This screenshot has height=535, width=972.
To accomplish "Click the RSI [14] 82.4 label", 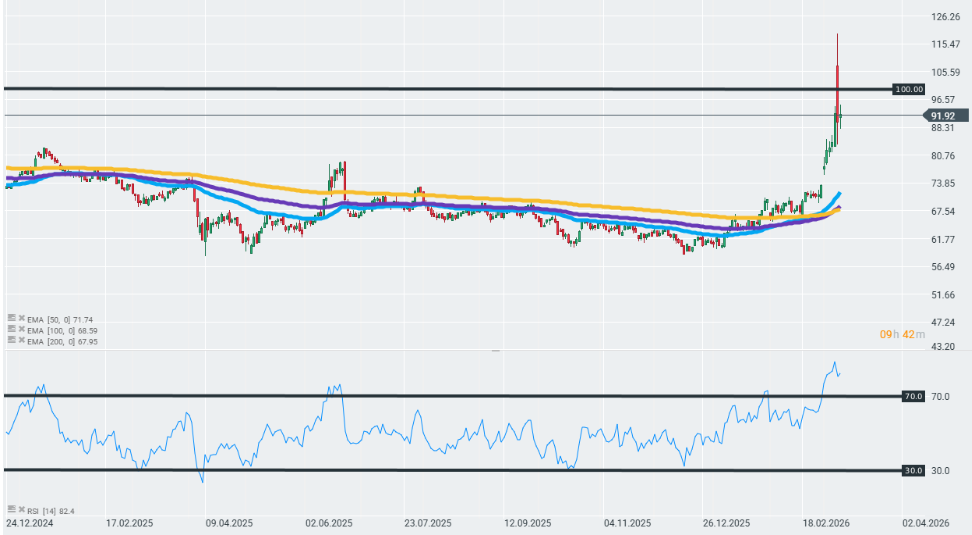I will pos(51,511).
